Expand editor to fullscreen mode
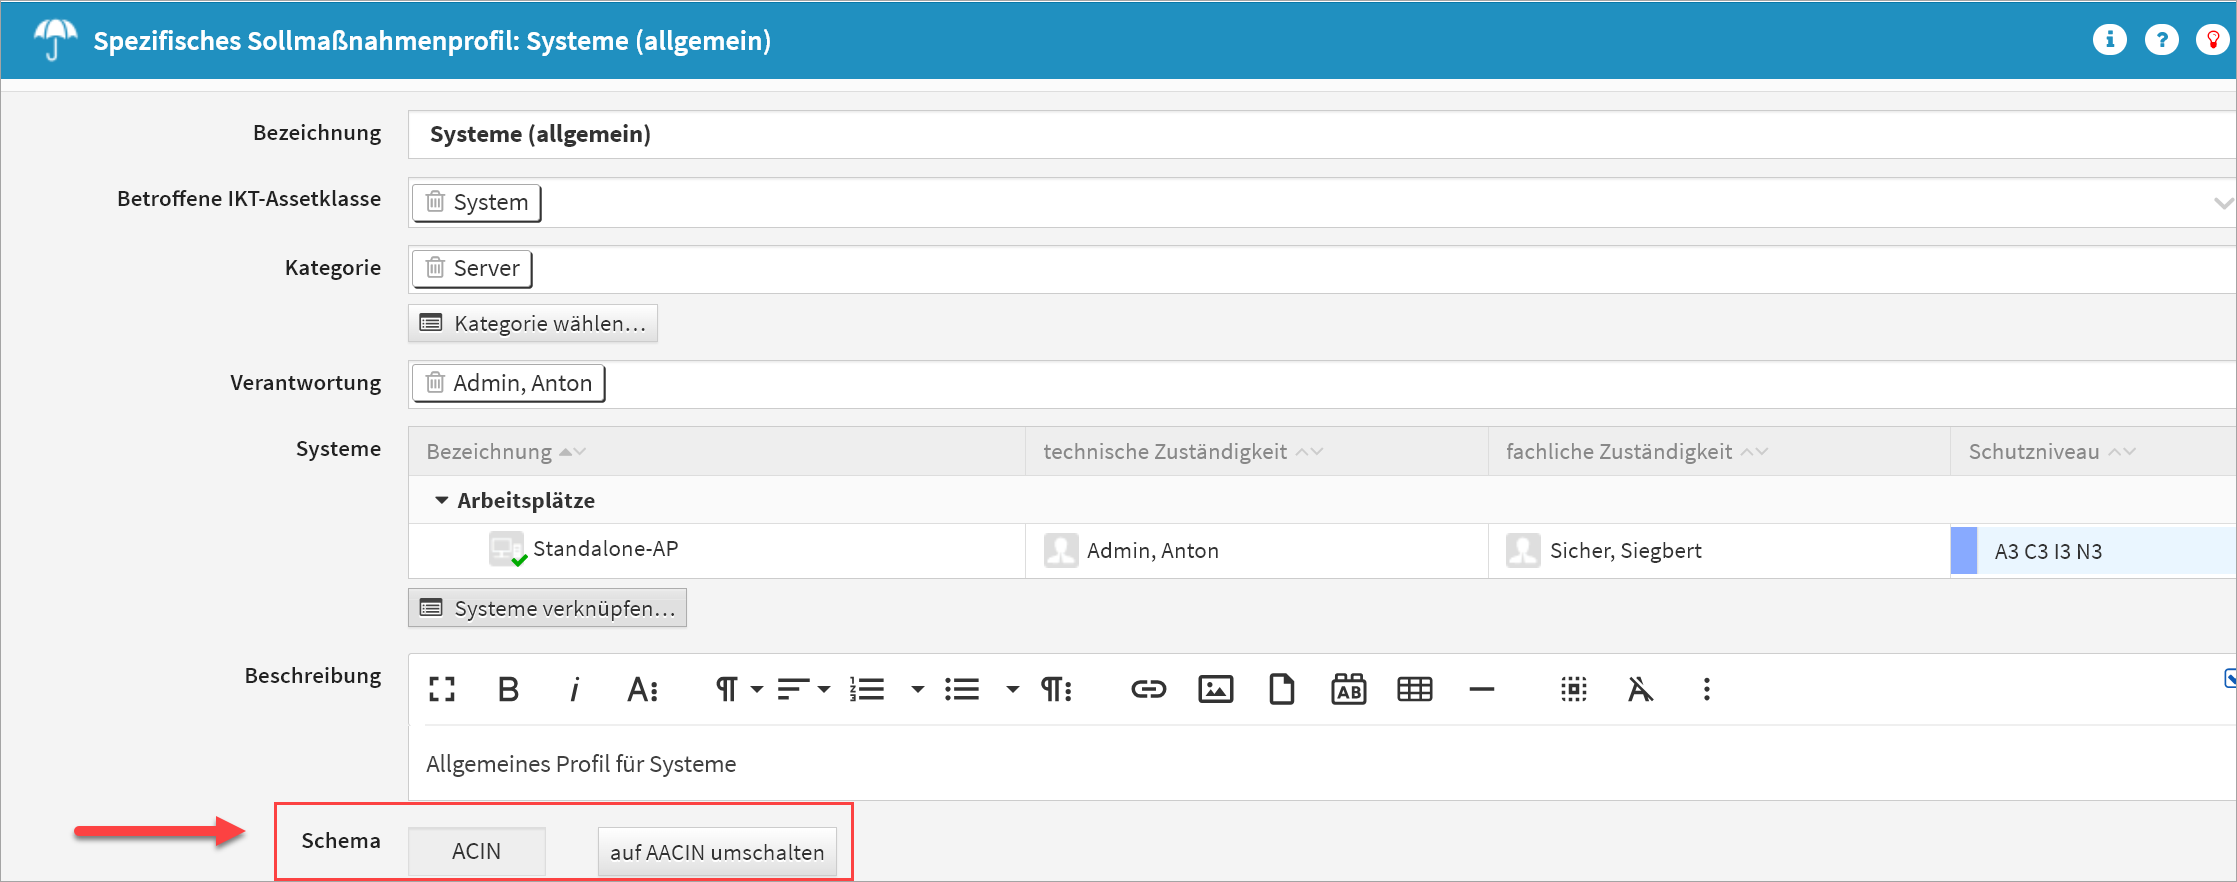 tap(442, 689)
